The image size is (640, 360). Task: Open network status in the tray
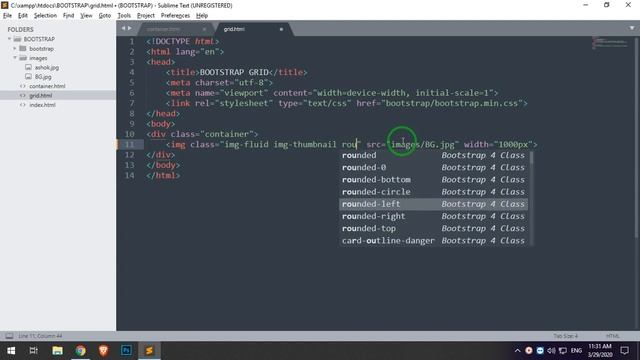pyautogui.click(x=563, y=351)
